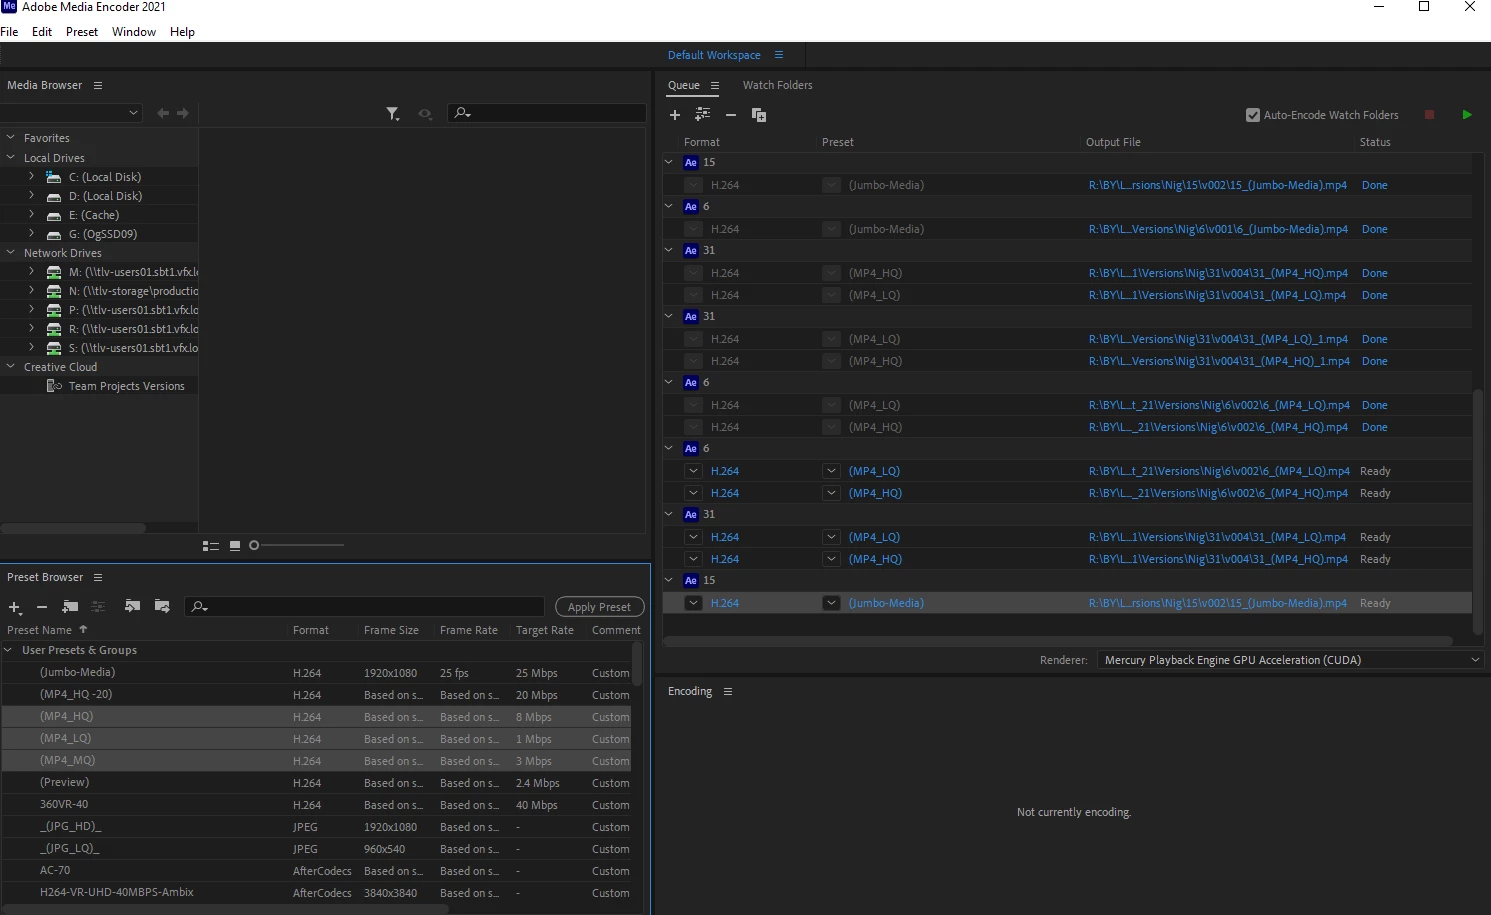Click into Preset Browser search field

tap(365, 606)
